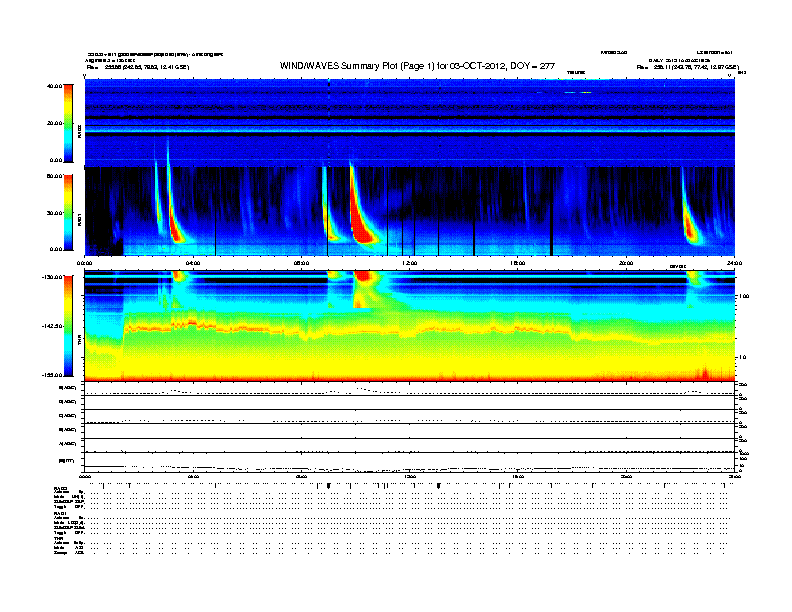The image size is (792, 612).
Task: Click the 04:00 time label under RAD1 panel
Action: (x=193, y=263)
